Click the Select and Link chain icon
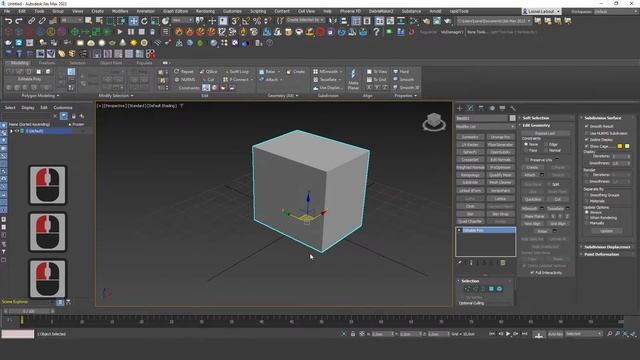This screenshot has width=640, height=360. pos(31,21)
